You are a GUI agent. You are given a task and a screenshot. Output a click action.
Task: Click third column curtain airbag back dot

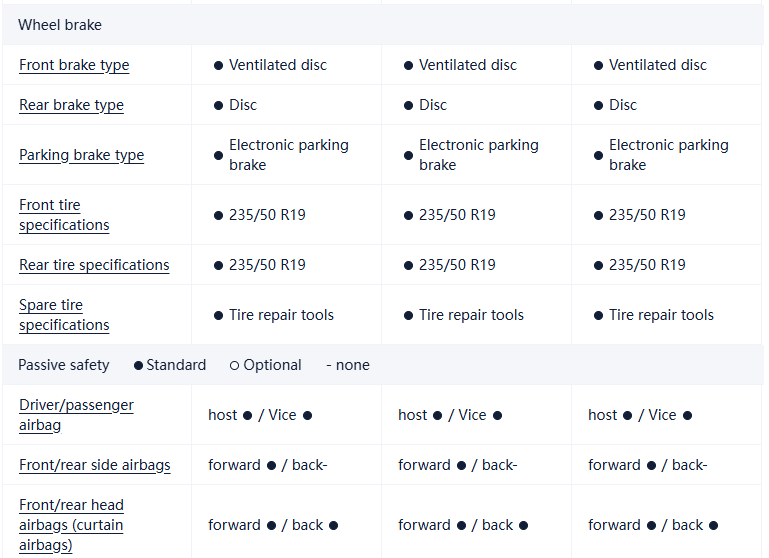tap(713, 526)
